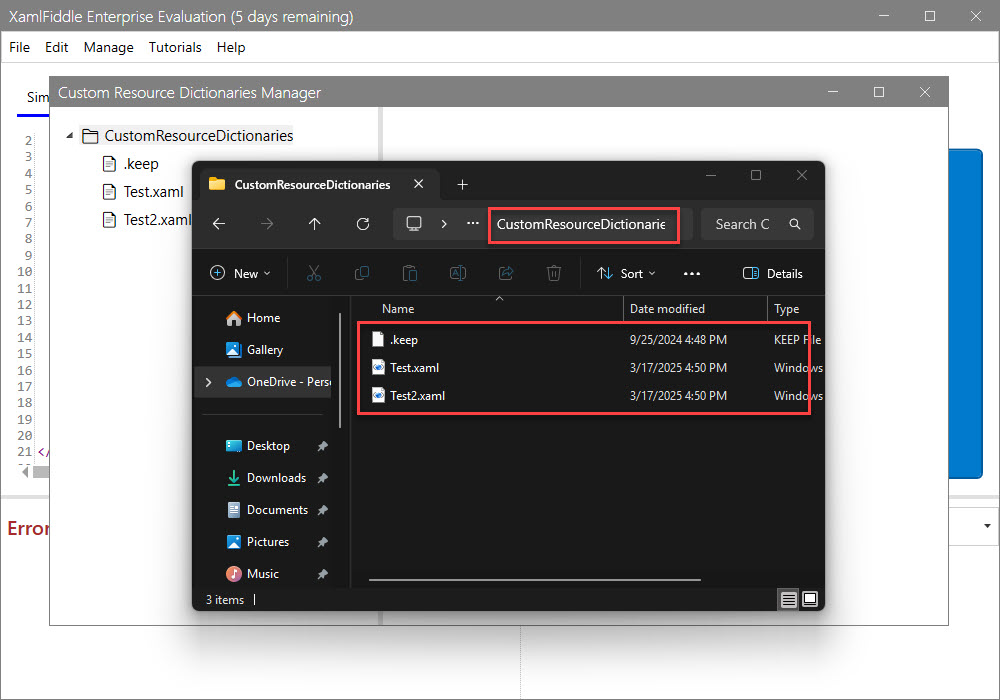
Task: Unpin Desktop using its pin icon
Action: 323,446
